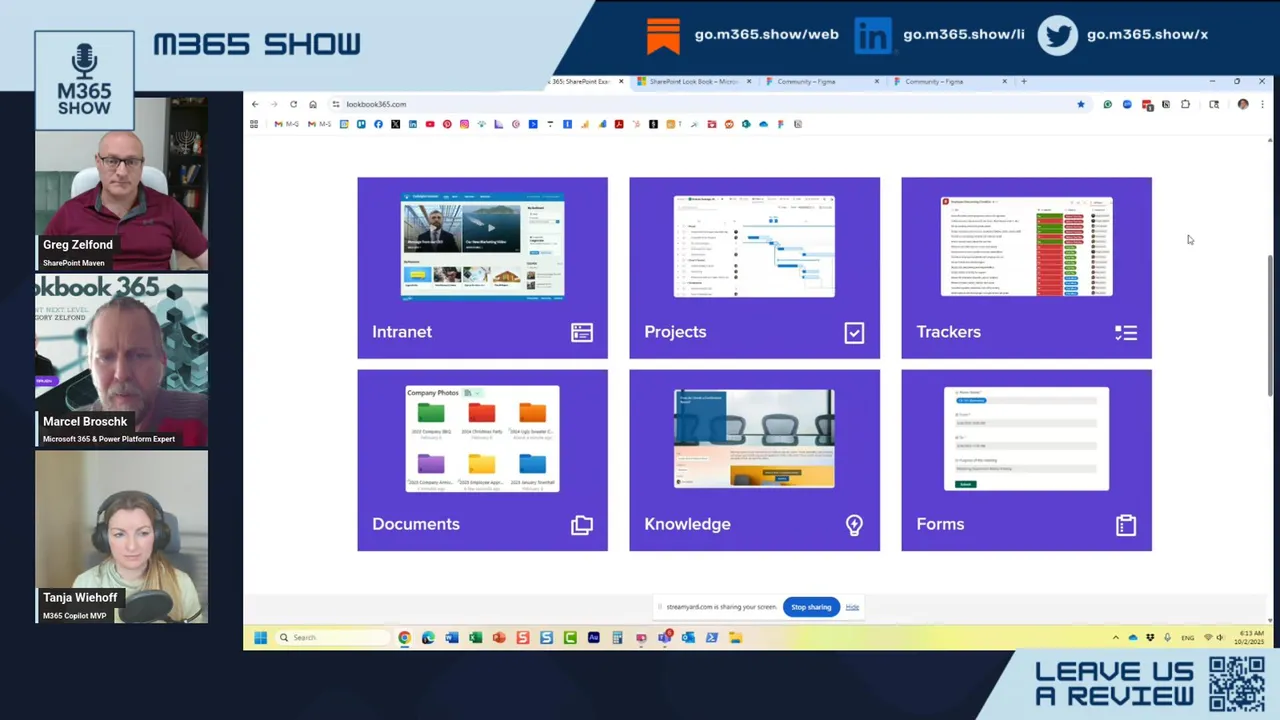Open the Projects tile
The image size is (1280, 720).
(x=754, y=268)
